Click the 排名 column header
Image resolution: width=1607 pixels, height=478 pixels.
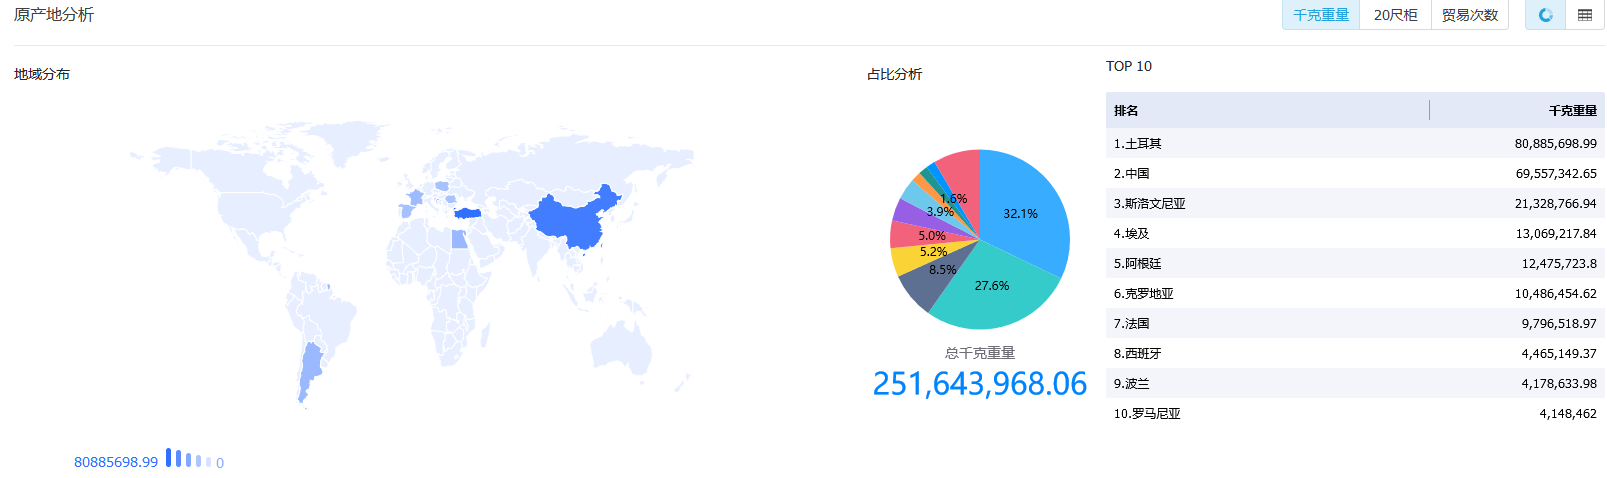pyautogui.click(x=1126, y=111)
